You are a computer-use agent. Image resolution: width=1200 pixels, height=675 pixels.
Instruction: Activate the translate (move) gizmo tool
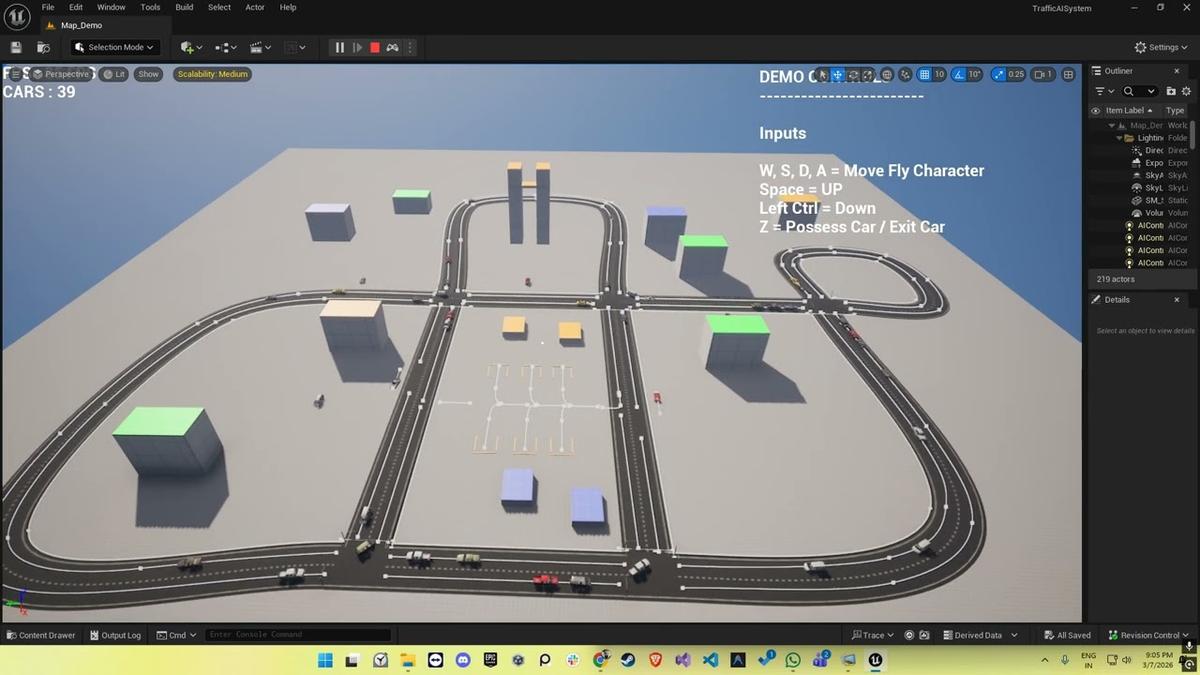[x=838, y=74]
